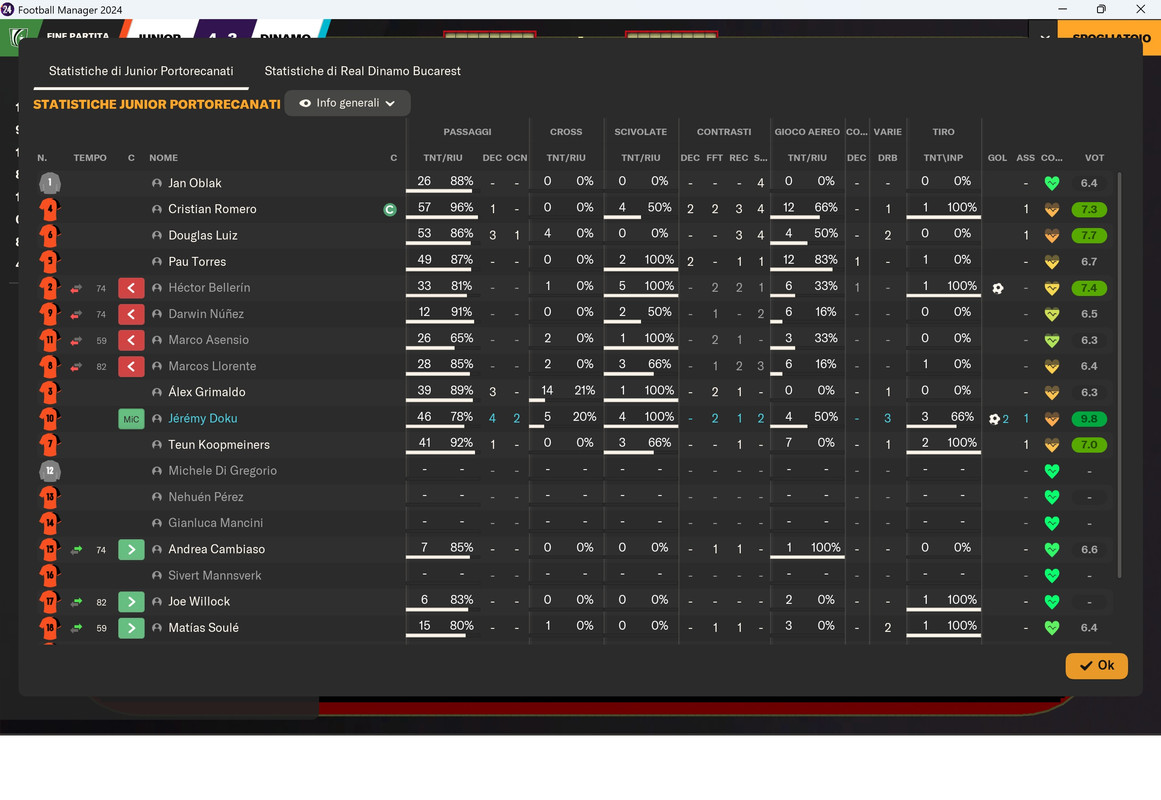The height and width of the screenshot is (800, 1161).
Task: Click Cristian Romero's 7.3 rating badge
Action: point(1089,210)
